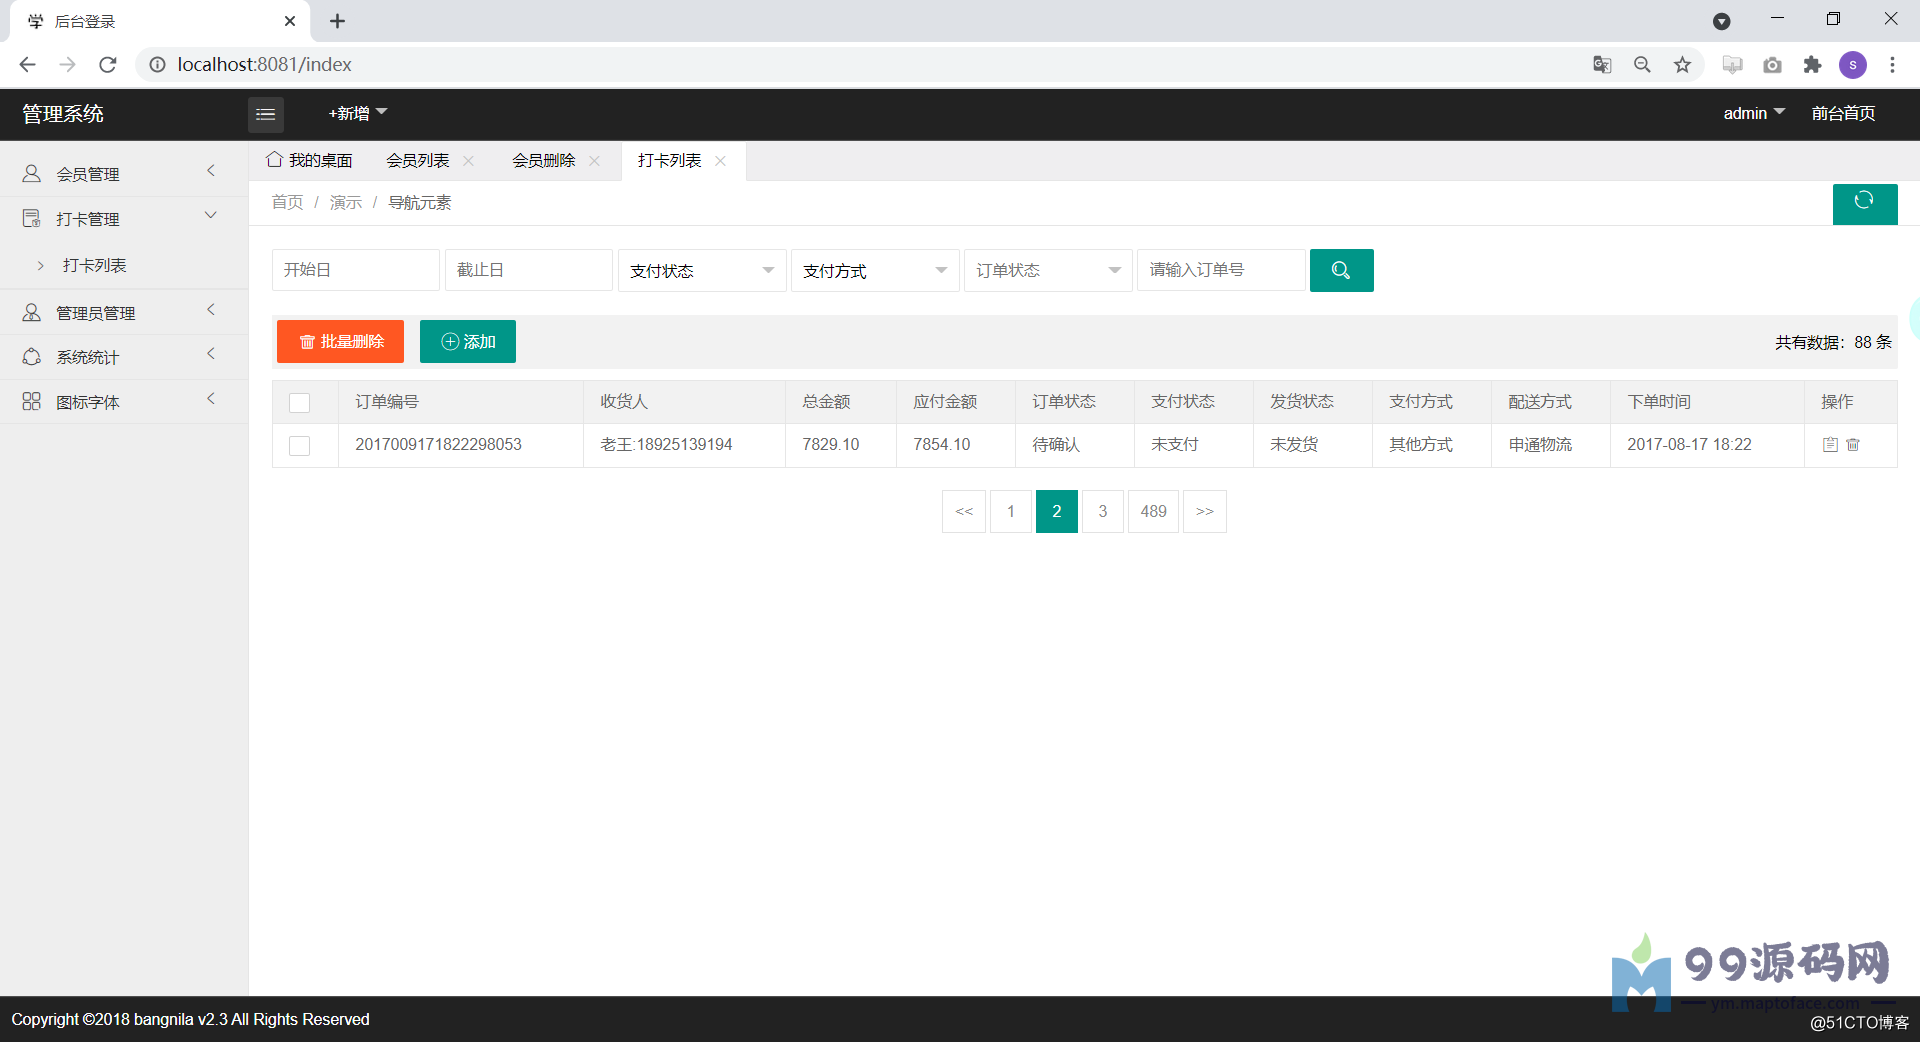Open the 支付状态 filter dropdown
Viewport: 1920px width, 1042px height.
pos(702,270)
